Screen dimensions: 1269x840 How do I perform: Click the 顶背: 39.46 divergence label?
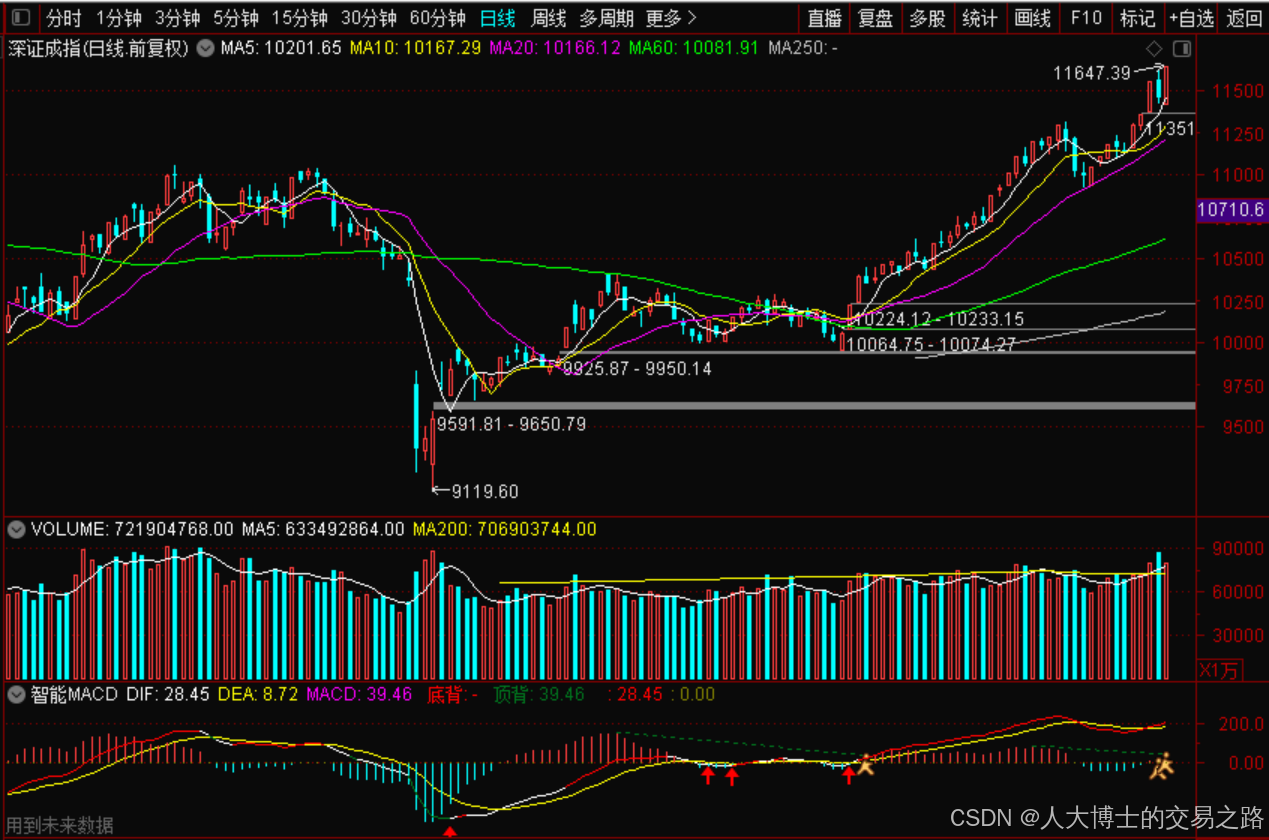tap(539, 694)
